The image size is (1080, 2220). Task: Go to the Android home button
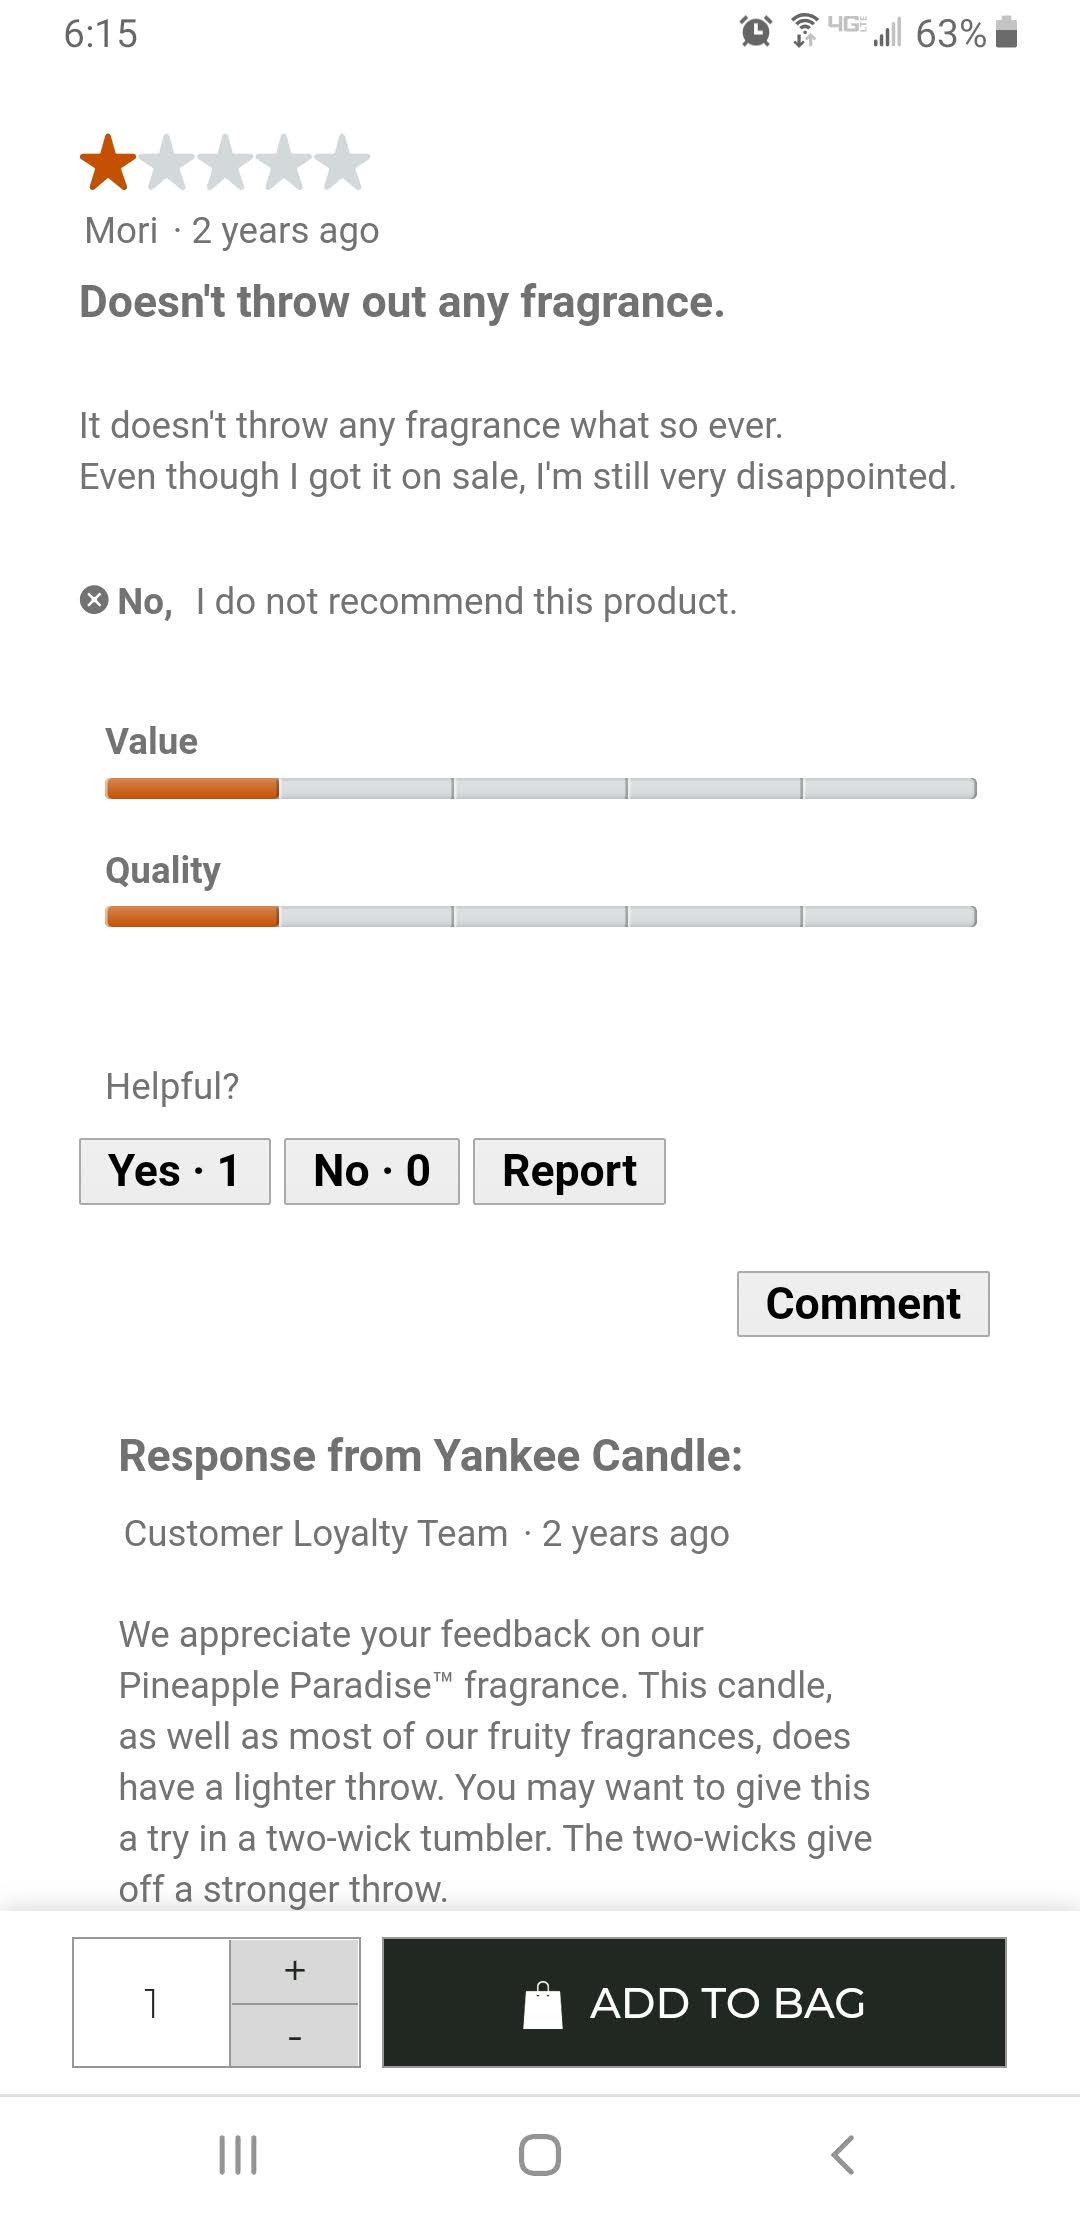tap(540, 2154)
